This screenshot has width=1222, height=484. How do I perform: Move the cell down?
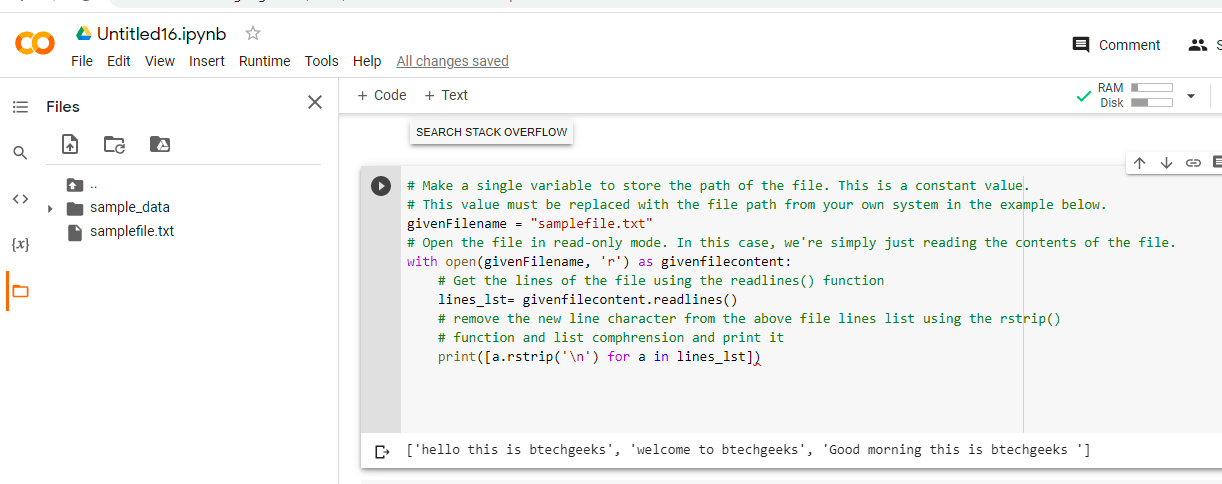tap(1166, 163)
